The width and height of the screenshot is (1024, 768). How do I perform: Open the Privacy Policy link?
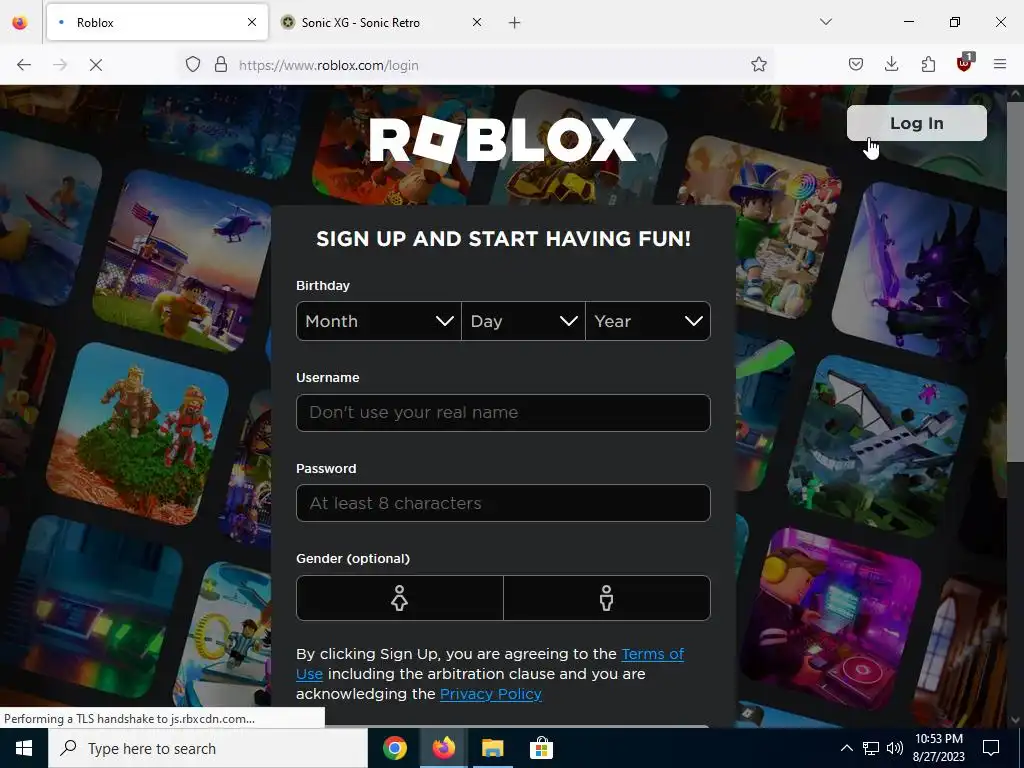pyautogui.click(x=490, y=694)
